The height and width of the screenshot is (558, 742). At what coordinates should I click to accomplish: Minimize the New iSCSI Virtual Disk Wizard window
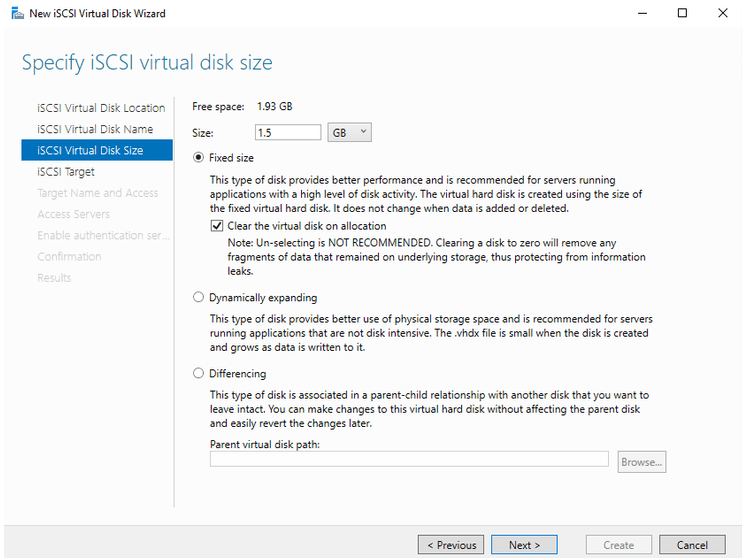tap(638, 13)
